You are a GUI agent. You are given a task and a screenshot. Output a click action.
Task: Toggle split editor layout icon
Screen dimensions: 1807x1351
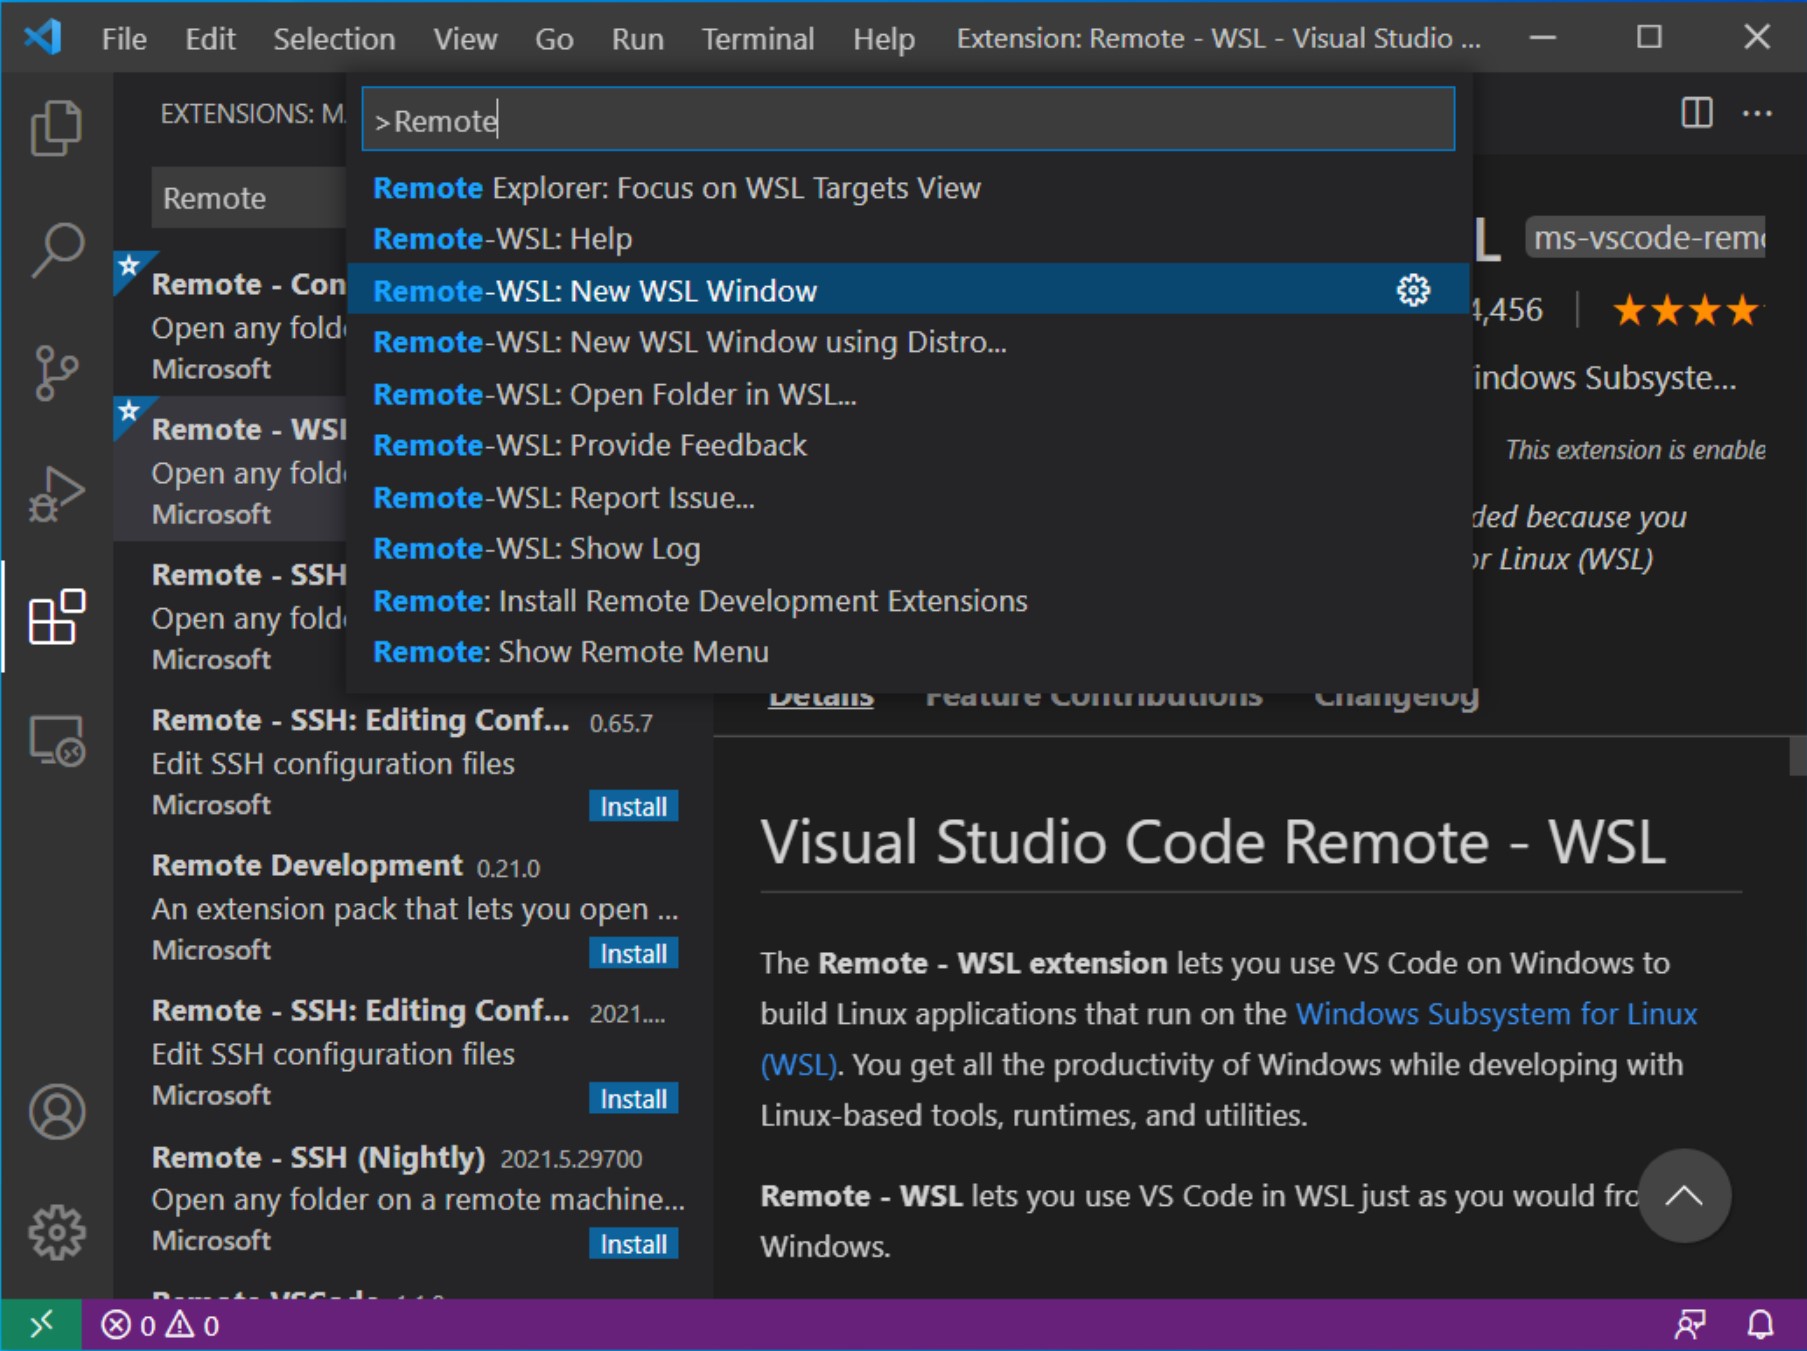(1696, 113)
